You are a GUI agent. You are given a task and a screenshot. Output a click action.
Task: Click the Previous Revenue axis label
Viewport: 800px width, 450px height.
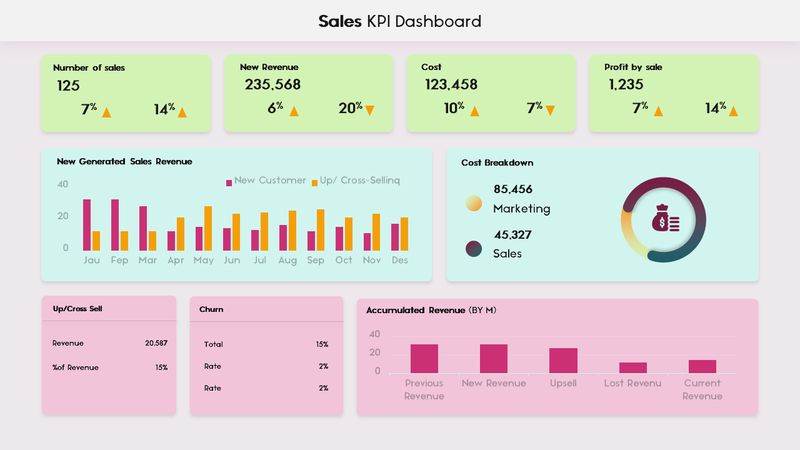click(424, 389)
